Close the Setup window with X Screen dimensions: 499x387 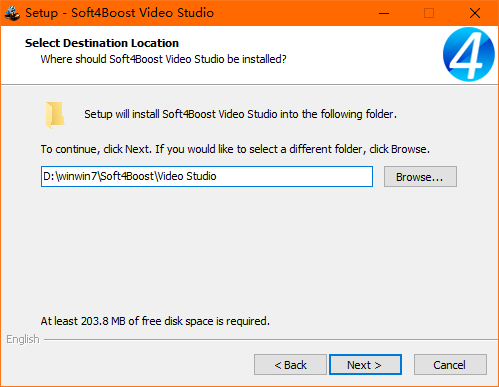coord(475,13)
